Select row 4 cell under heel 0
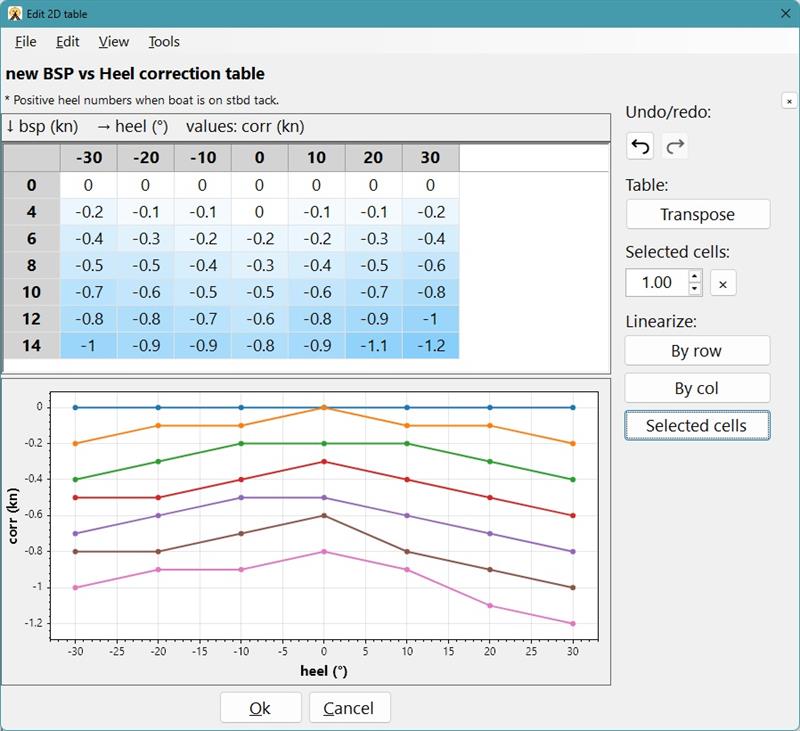The height and width of the screenshot is (731, 800). 260,212
